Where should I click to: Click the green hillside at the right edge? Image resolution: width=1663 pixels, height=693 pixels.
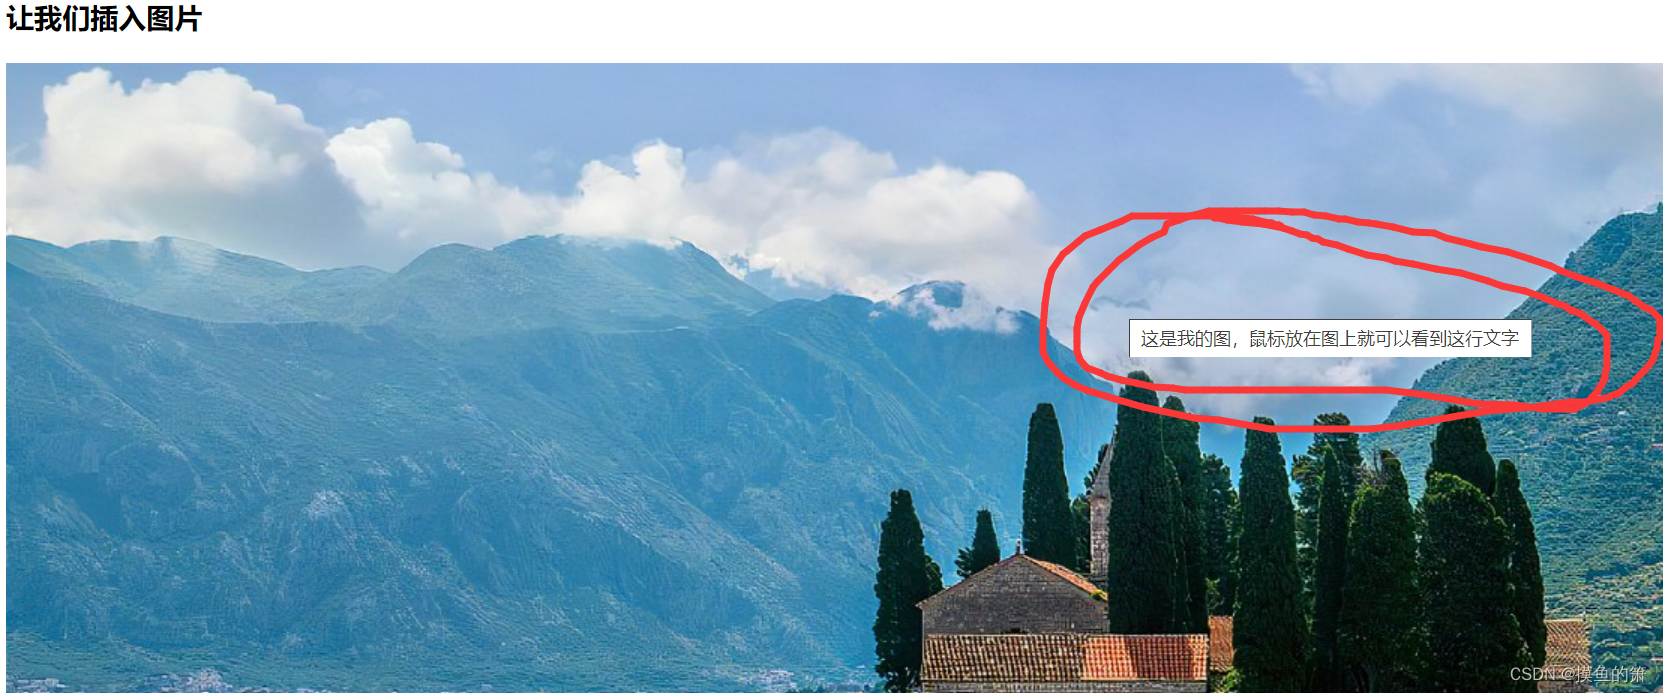(1600, 400)
